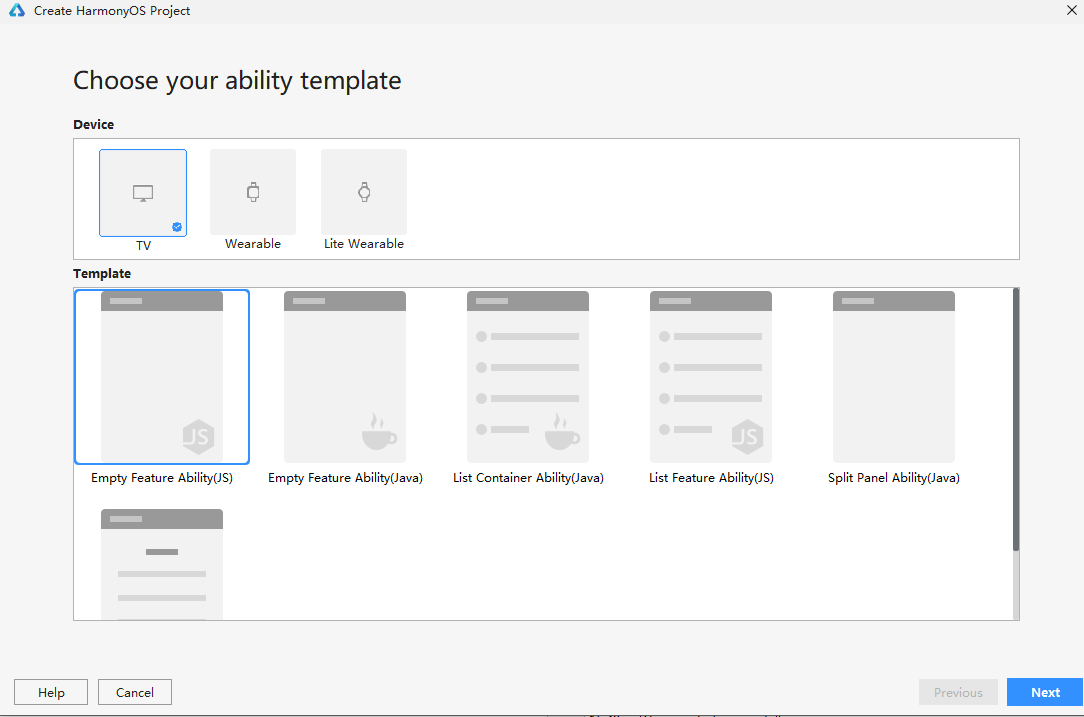Screen dimensions: 1084x717
Task: Click the Empty Feature Ability(JS) label
Action: (x=162, y=478)
